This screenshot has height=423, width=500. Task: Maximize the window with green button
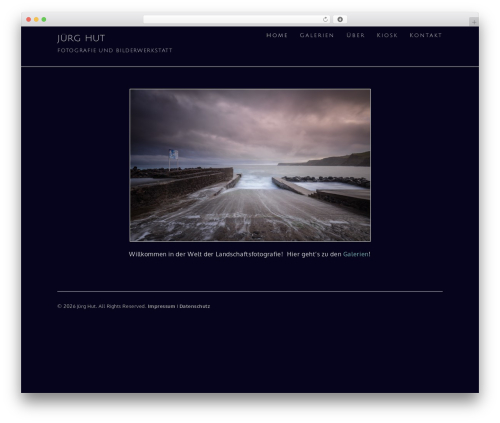[44, 20]
